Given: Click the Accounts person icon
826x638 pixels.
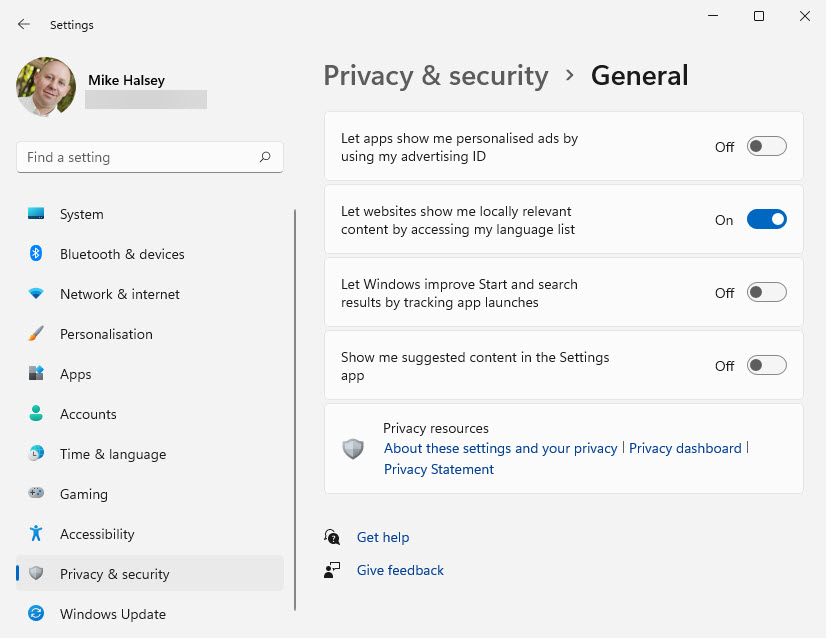Looking at the screenshot, I should (36, 414).
